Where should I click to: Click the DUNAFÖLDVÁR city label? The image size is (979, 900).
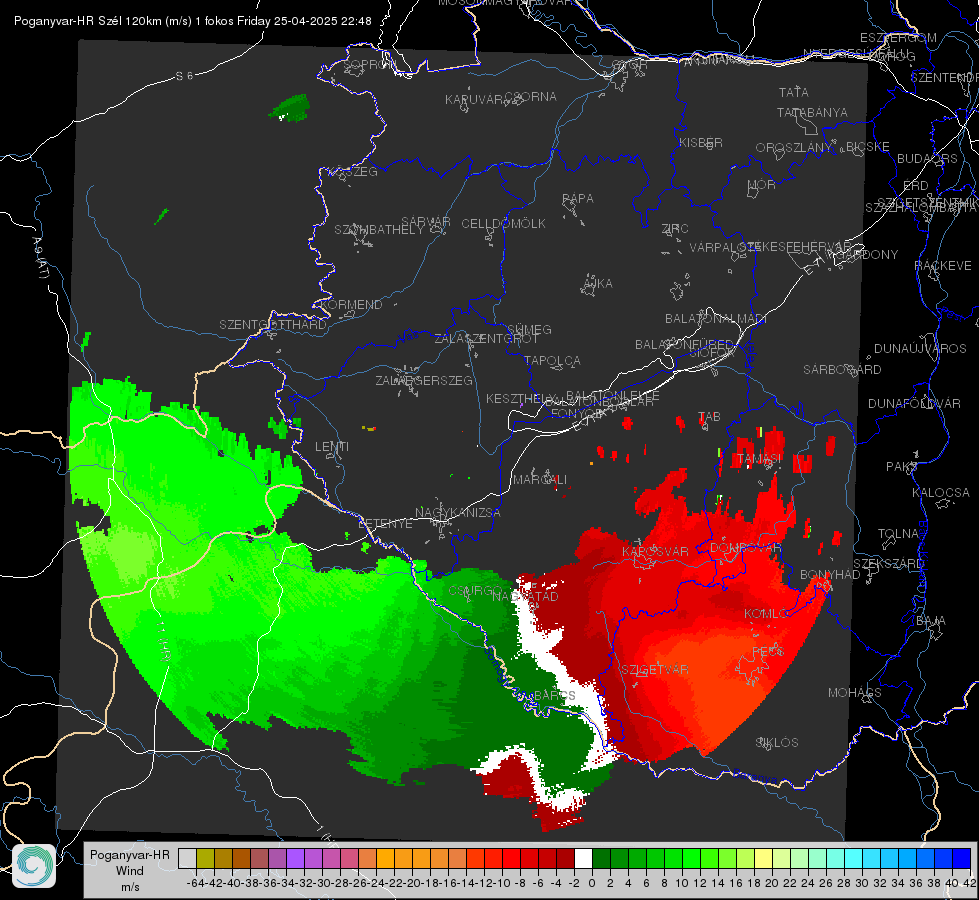pos(914,403)
